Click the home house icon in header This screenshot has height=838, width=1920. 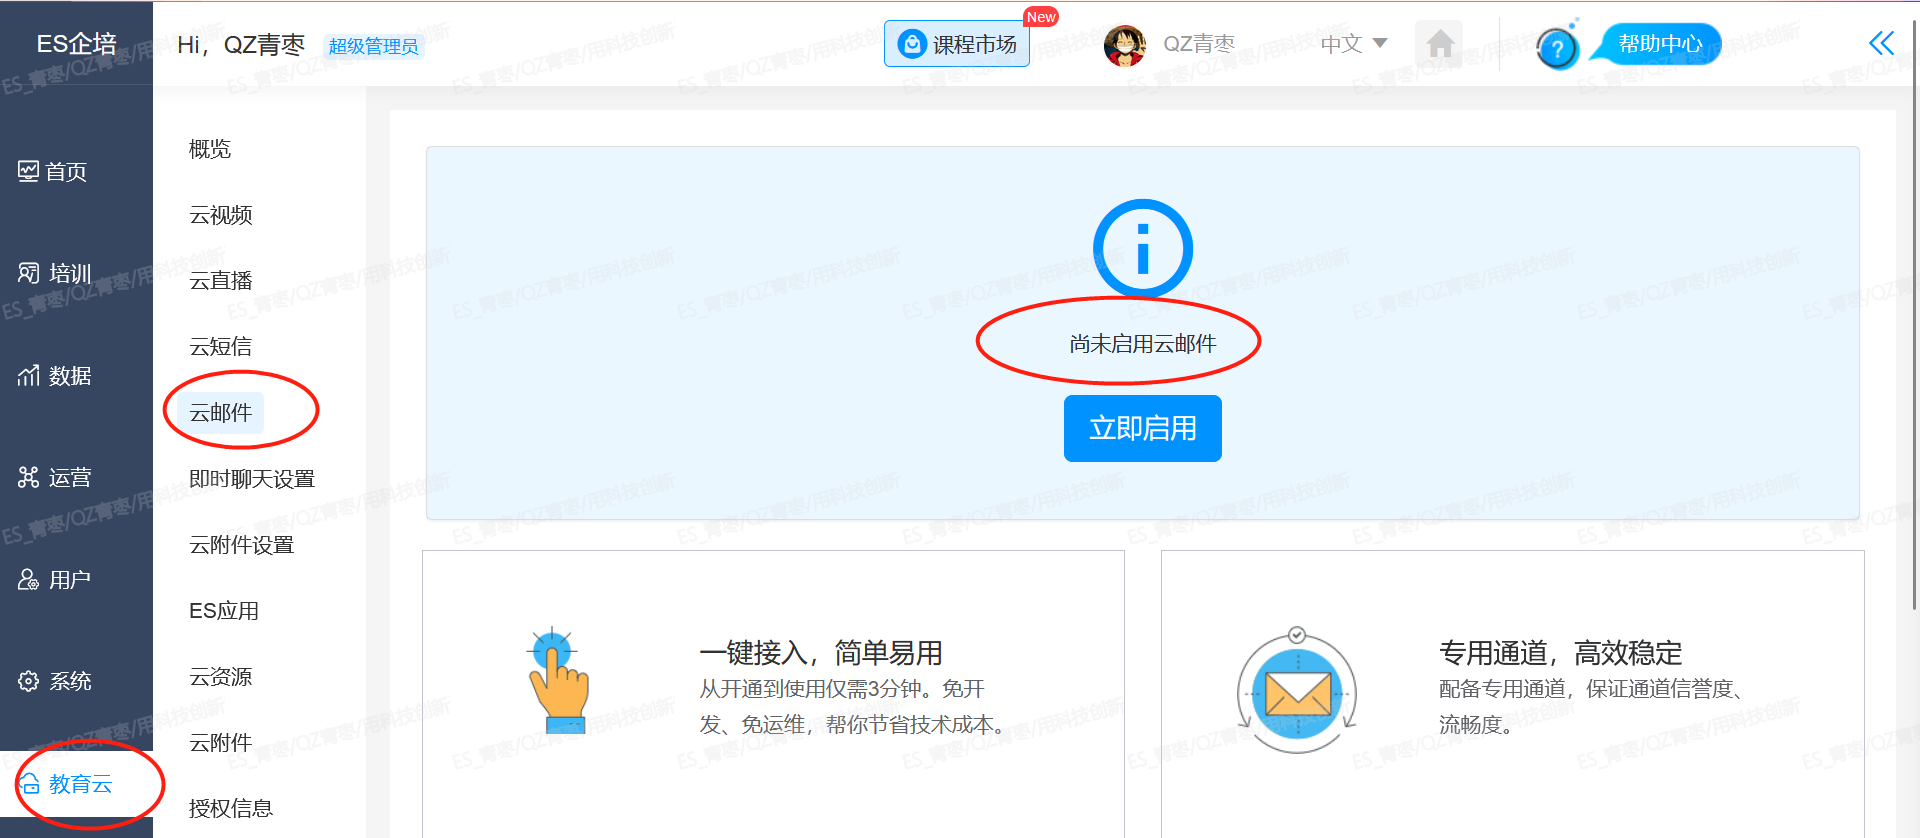[x=1439, y=44]
